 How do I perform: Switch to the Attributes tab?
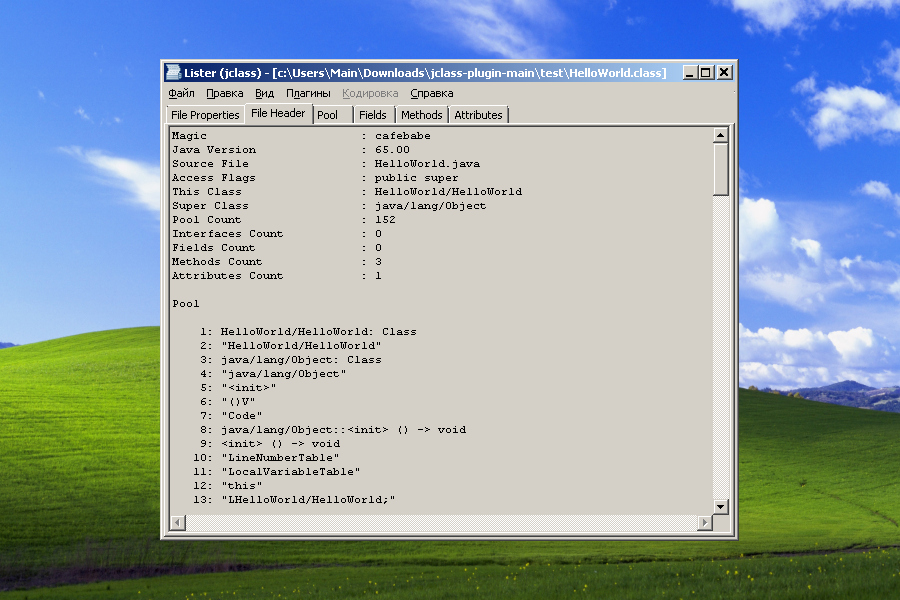[478, 115]
